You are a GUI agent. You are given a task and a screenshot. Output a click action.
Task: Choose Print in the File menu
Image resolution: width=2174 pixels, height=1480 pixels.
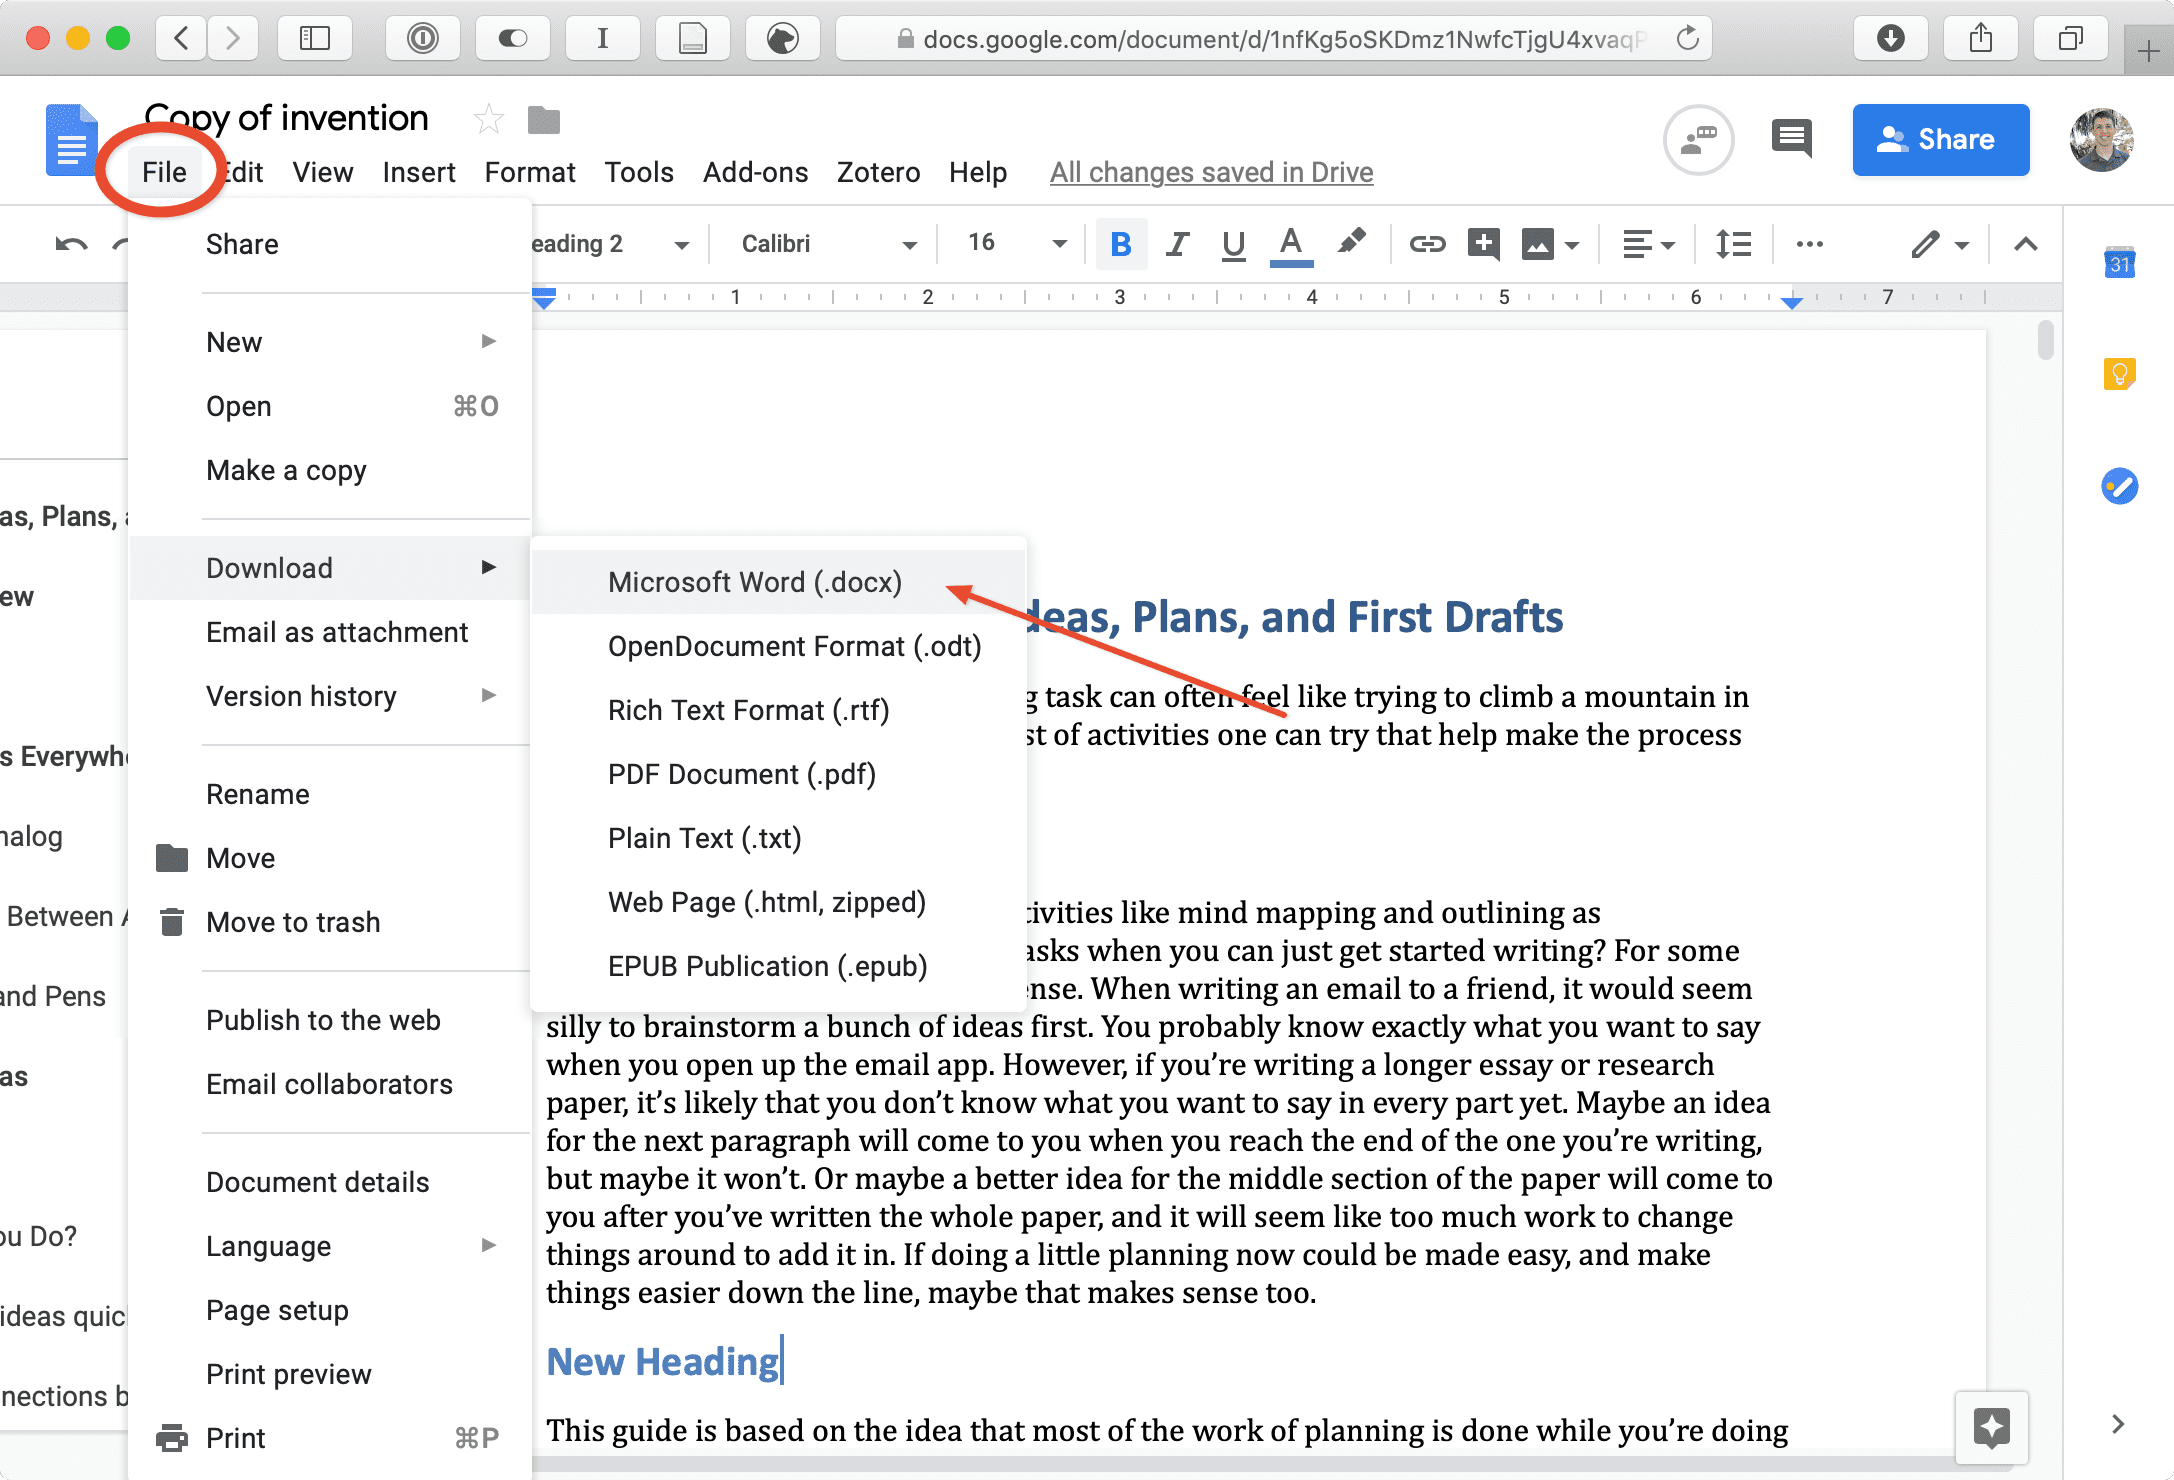coord(330,1438)
